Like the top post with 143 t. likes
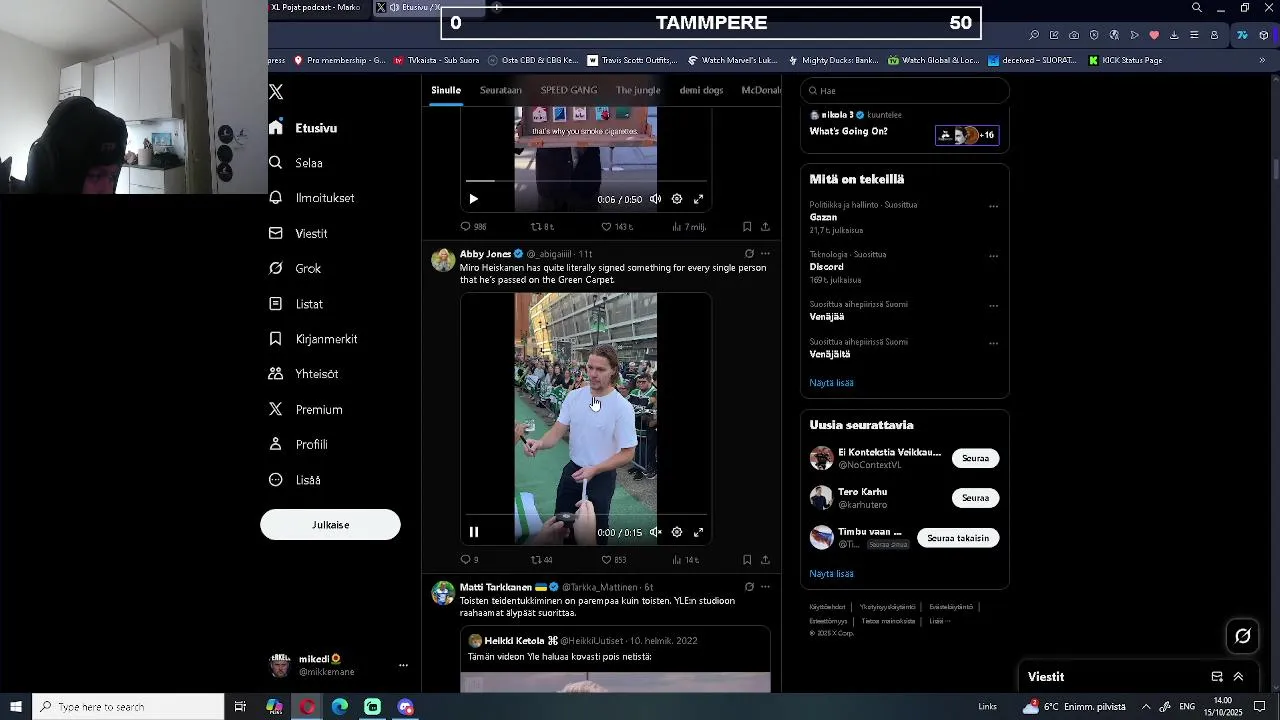1280x720 pixels. pos(618,227)
